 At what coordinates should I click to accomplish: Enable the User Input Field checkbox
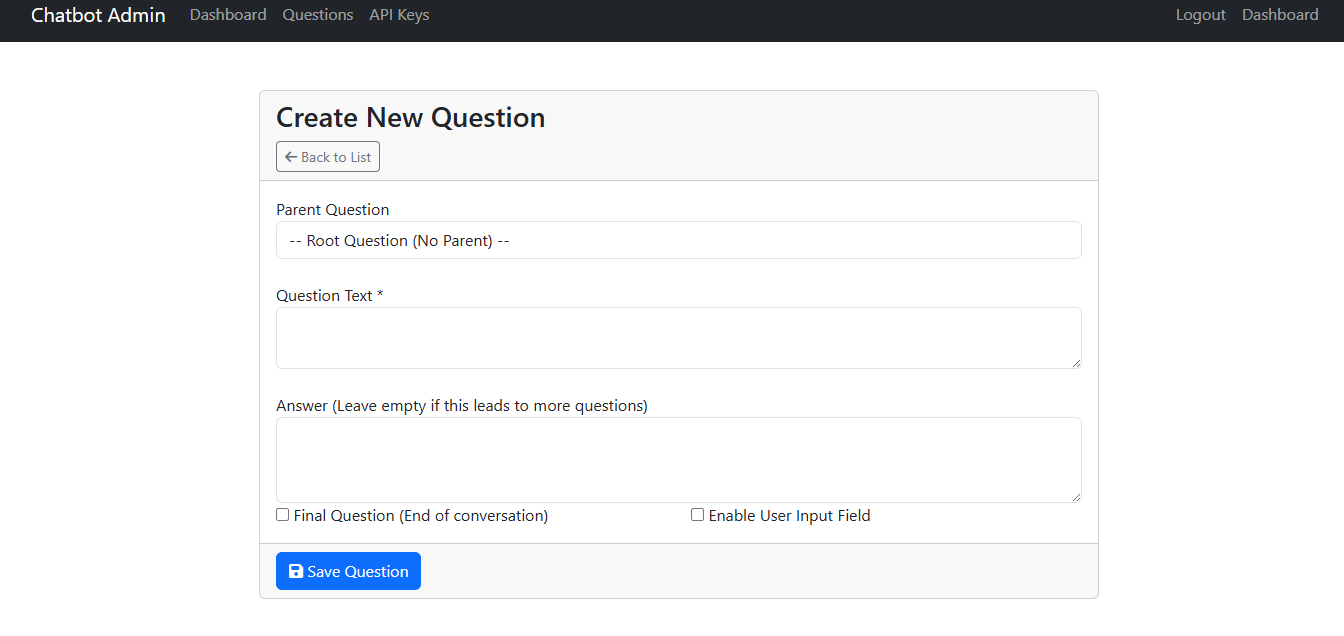[x=698, y=515]
